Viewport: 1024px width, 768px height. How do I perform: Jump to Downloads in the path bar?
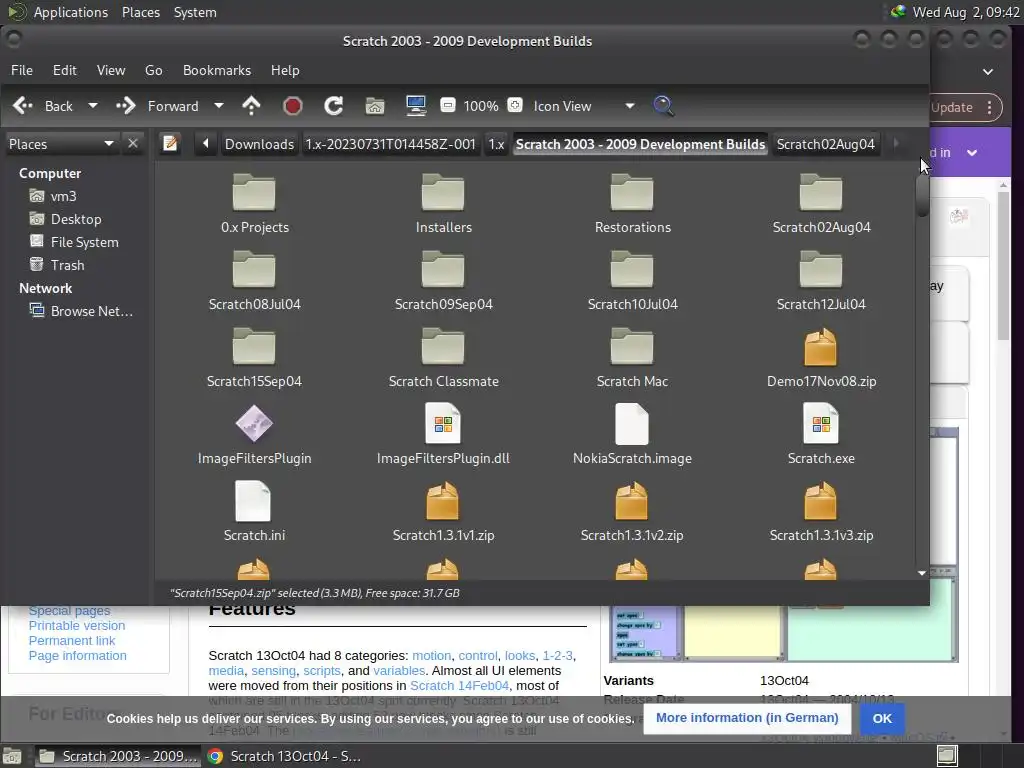point(259,144)
